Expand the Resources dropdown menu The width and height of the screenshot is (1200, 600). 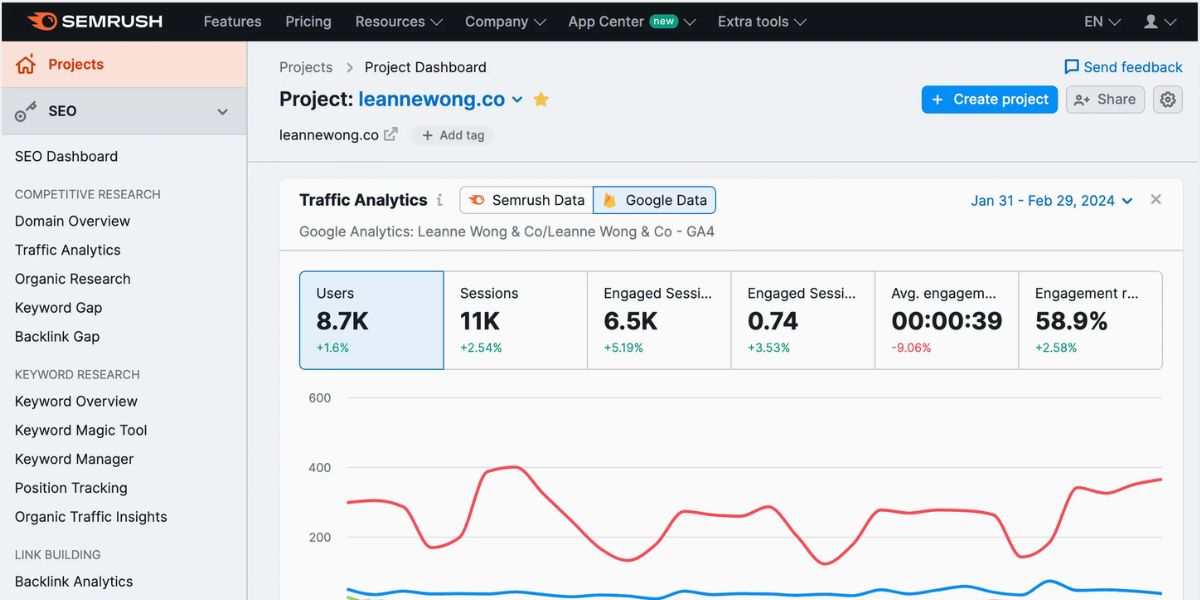[x=398, y=21]
